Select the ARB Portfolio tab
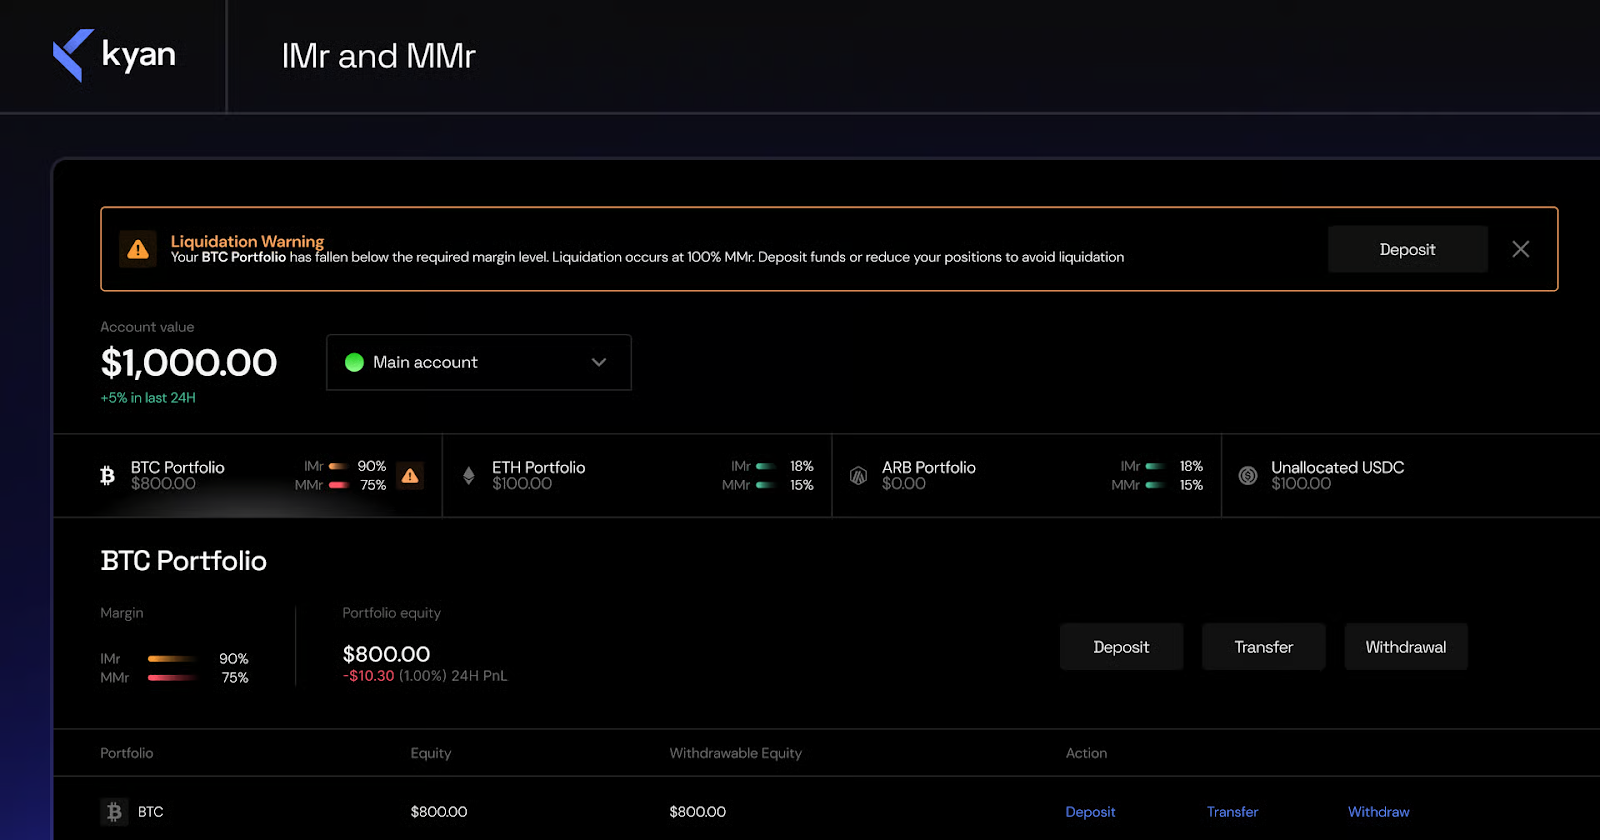1600x840 pixels. point(1026,476)
